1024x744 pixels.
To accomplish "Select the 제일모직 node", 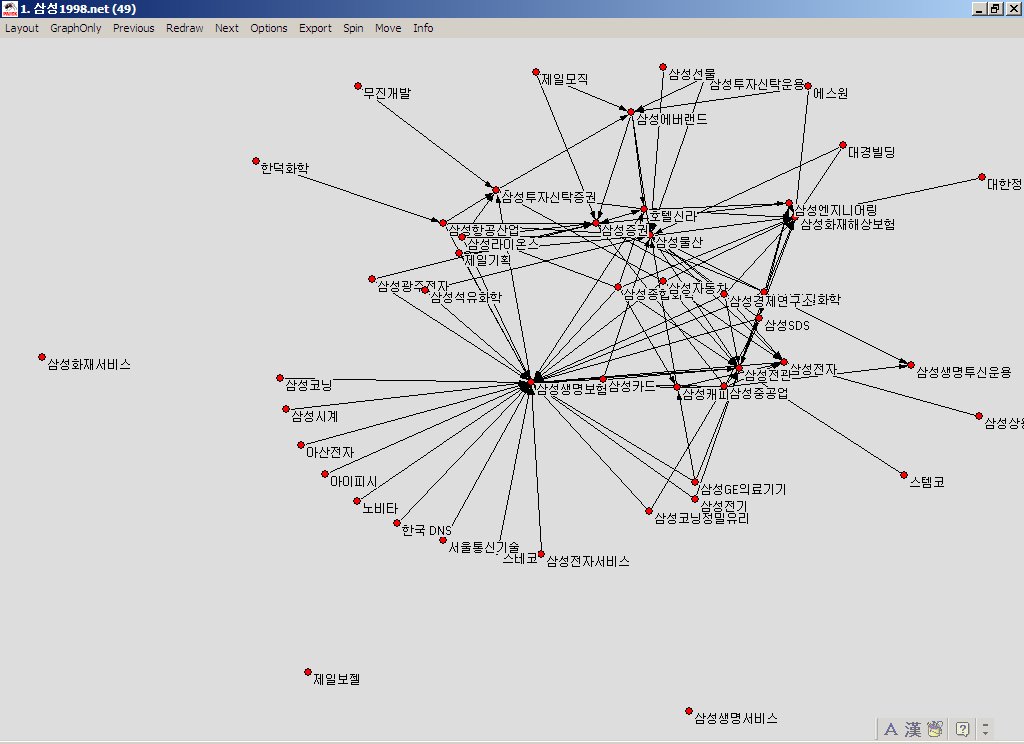I will click(x=536, y=72).
